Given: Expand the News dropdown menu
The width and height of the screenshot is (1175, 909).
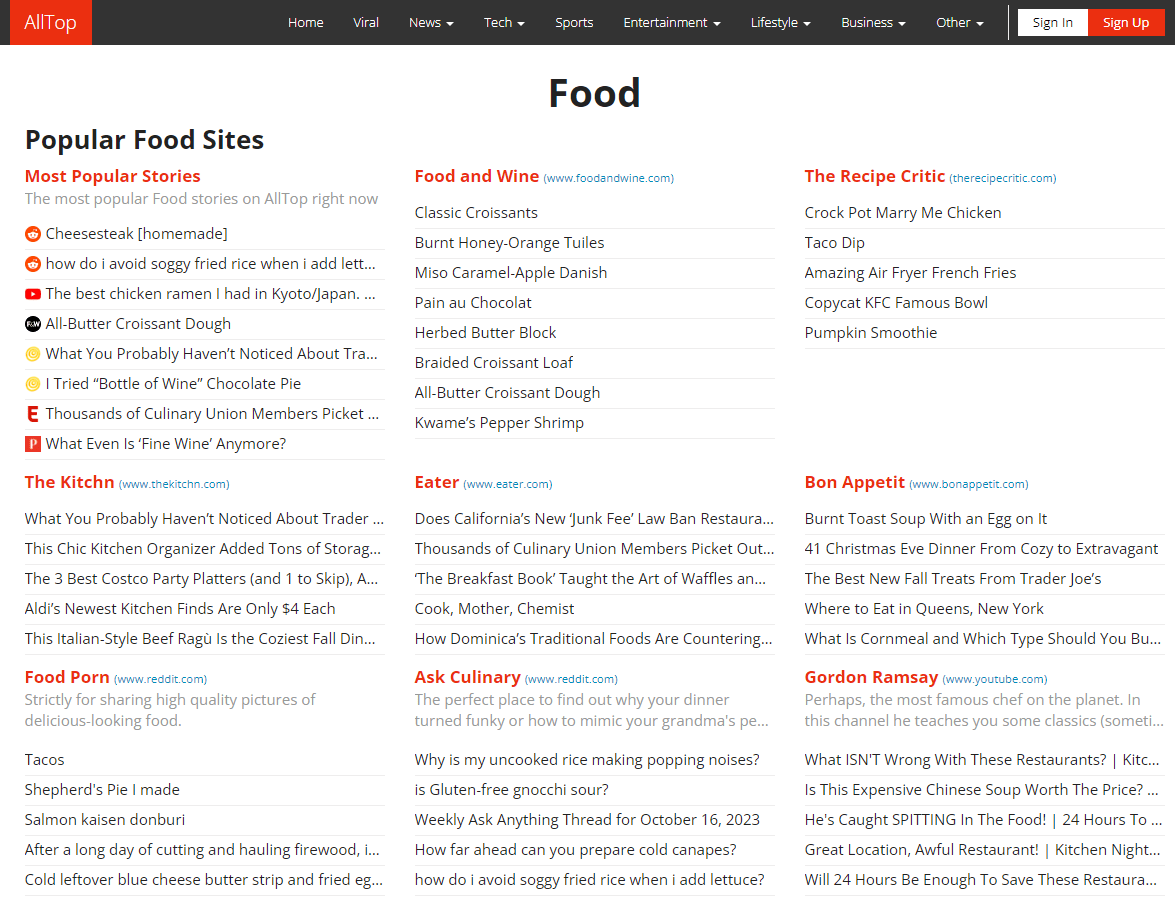Looking at the screenshot, I should click(x=431, y=22).
